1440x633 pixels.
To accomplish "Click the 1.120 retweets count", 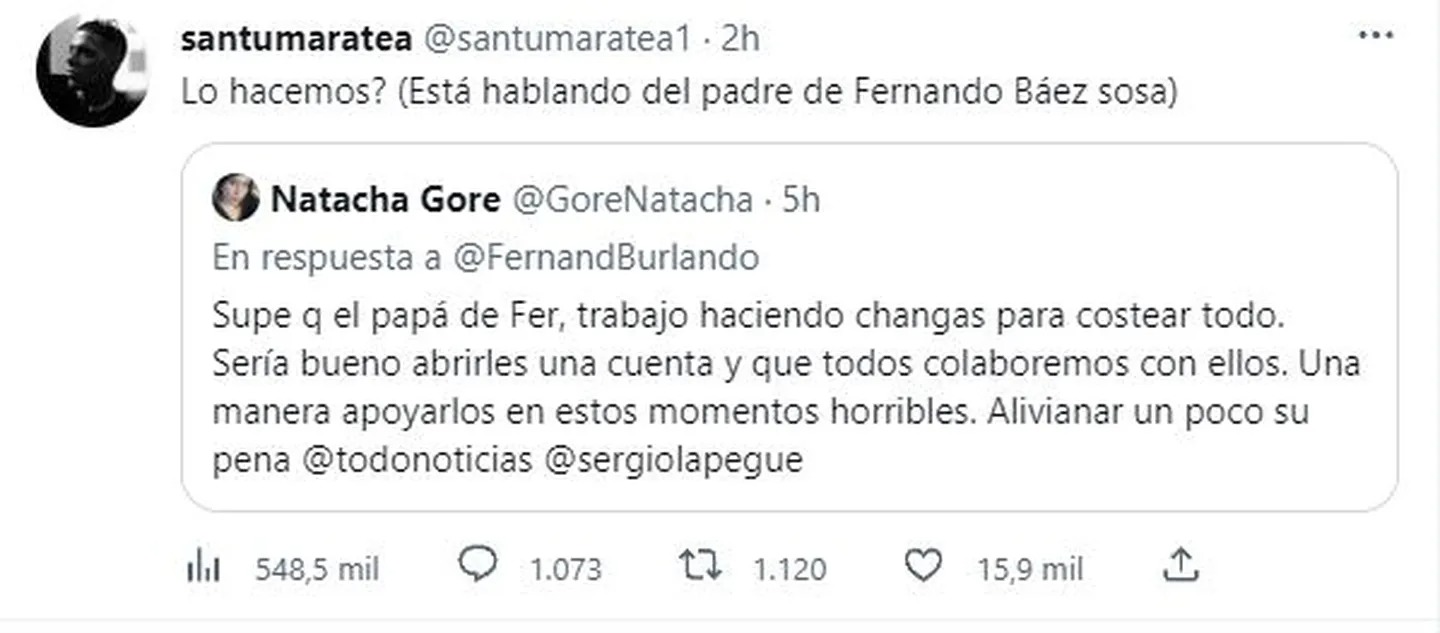I will (x=790, y=569).
